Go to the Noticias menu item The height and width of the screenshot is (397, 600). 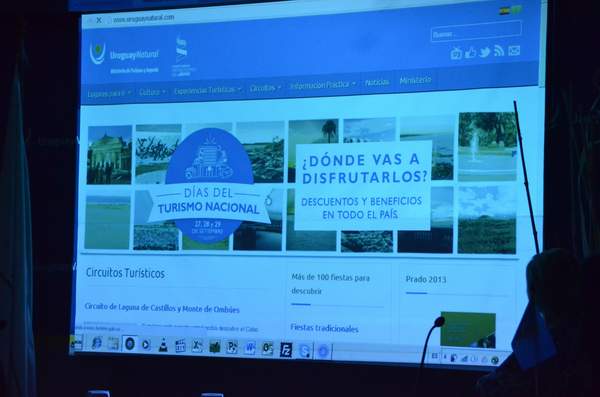377,82
